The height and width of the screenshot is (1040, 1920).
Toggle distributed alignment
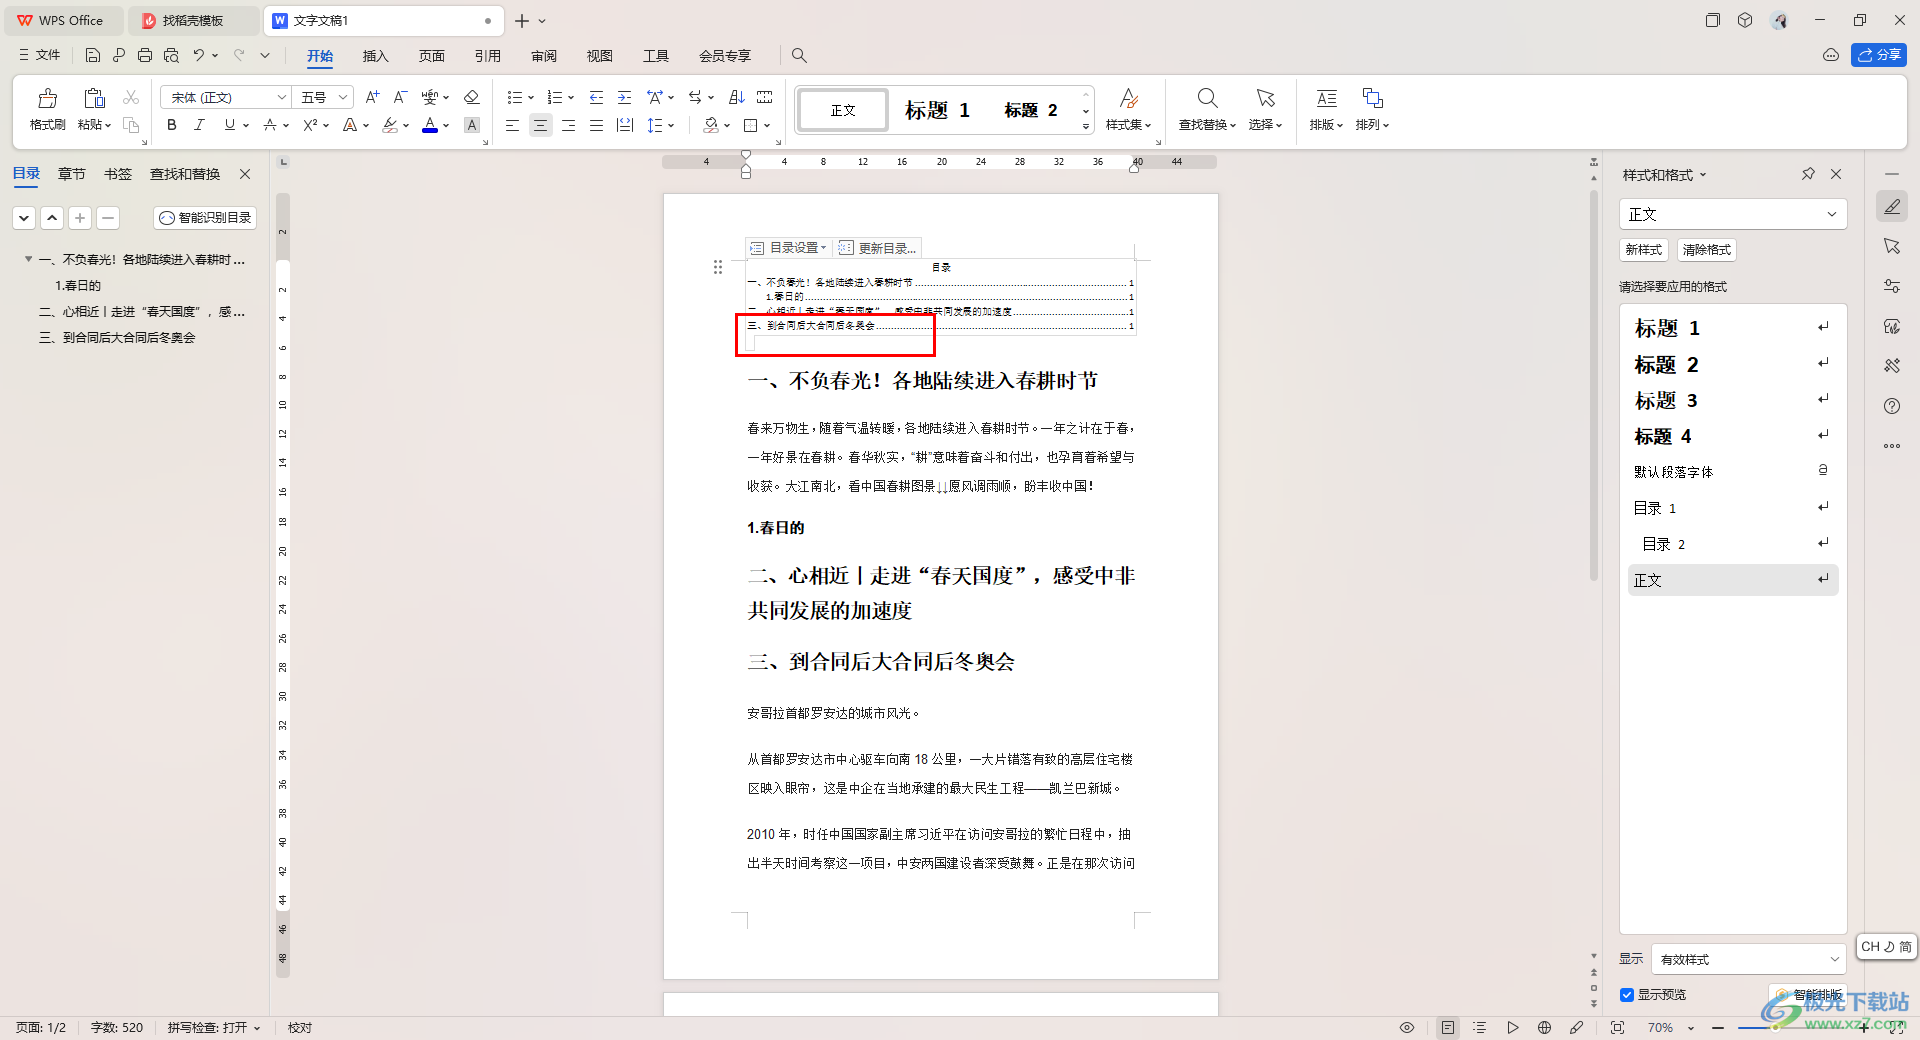[625, 125]
